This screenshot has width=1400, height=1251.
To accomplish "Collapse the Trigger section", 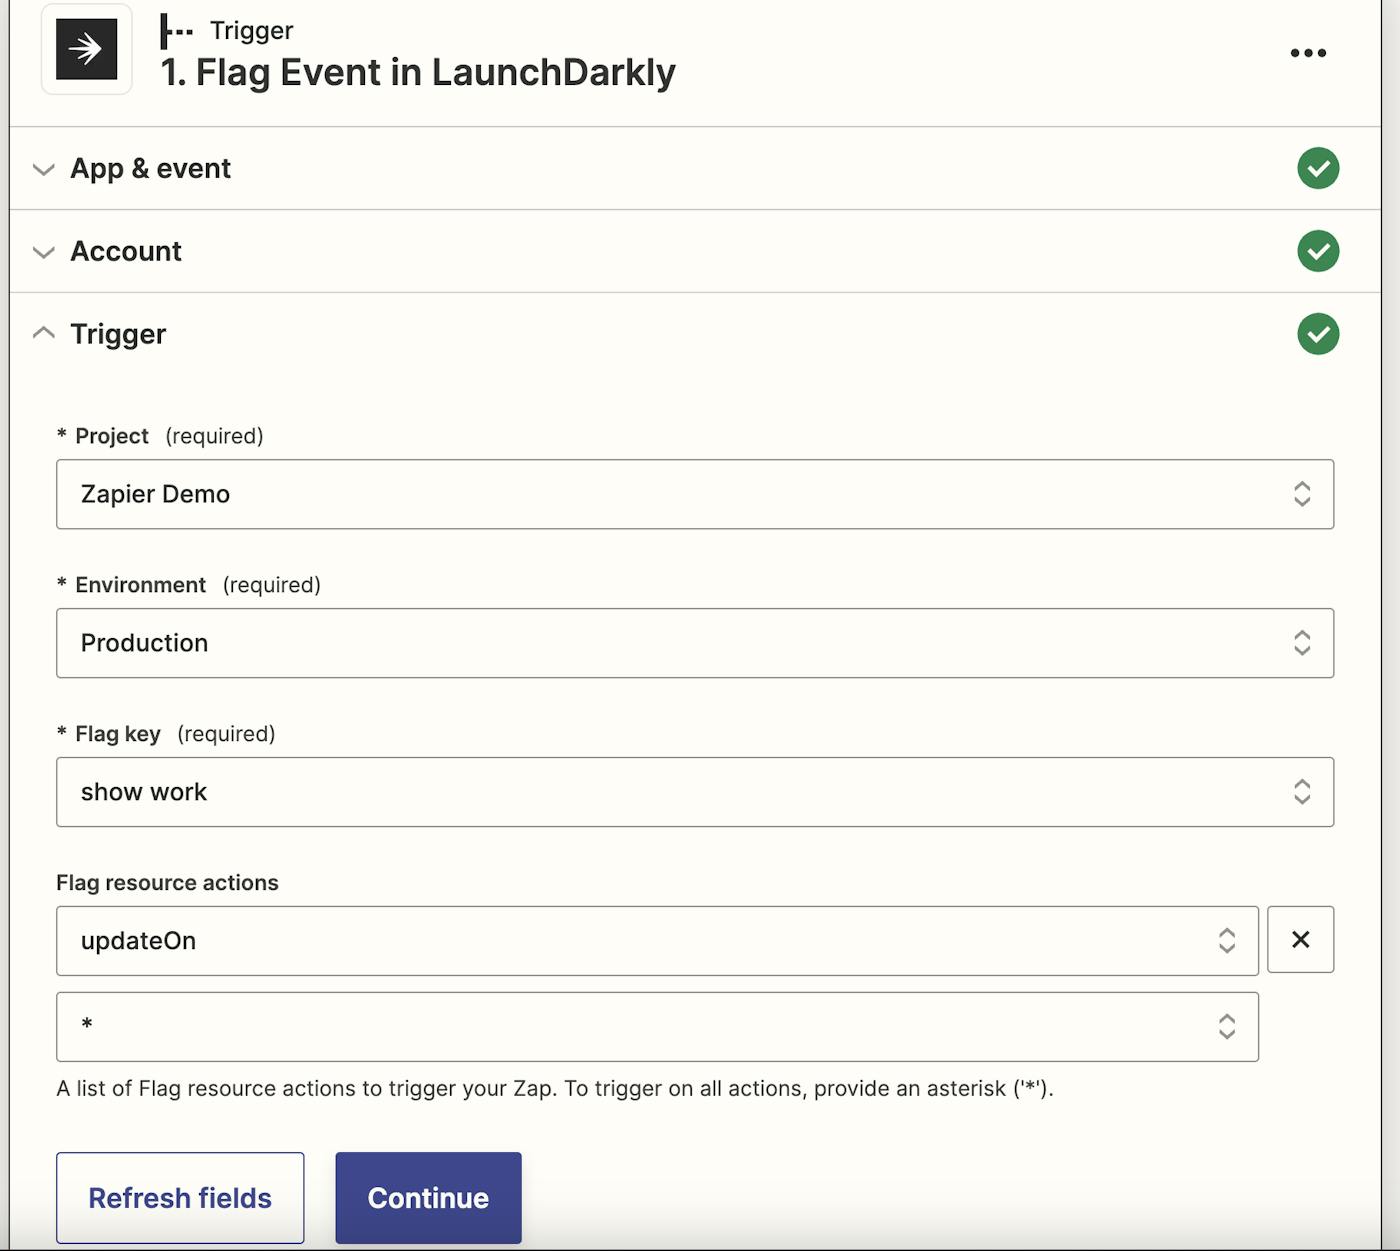I will tap(43, 333).
